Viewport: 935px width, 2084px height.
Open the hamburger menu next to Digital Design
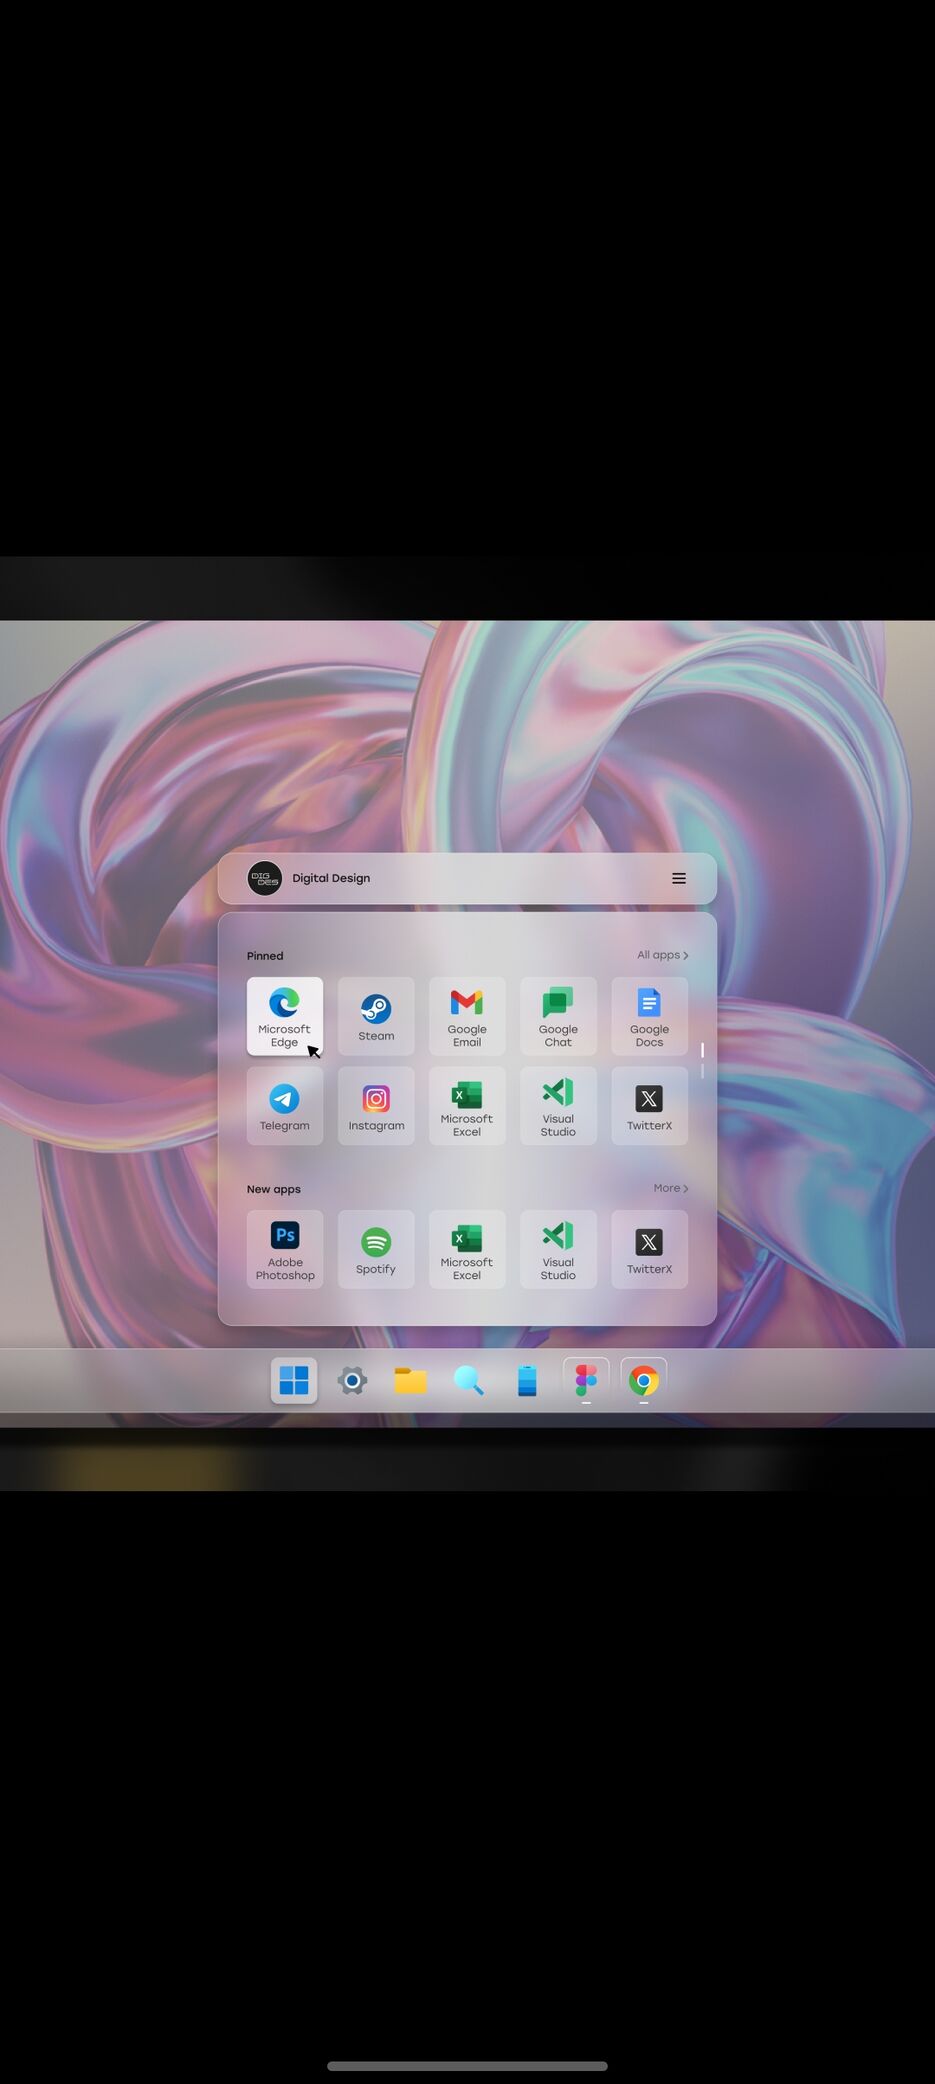[679, 878]
